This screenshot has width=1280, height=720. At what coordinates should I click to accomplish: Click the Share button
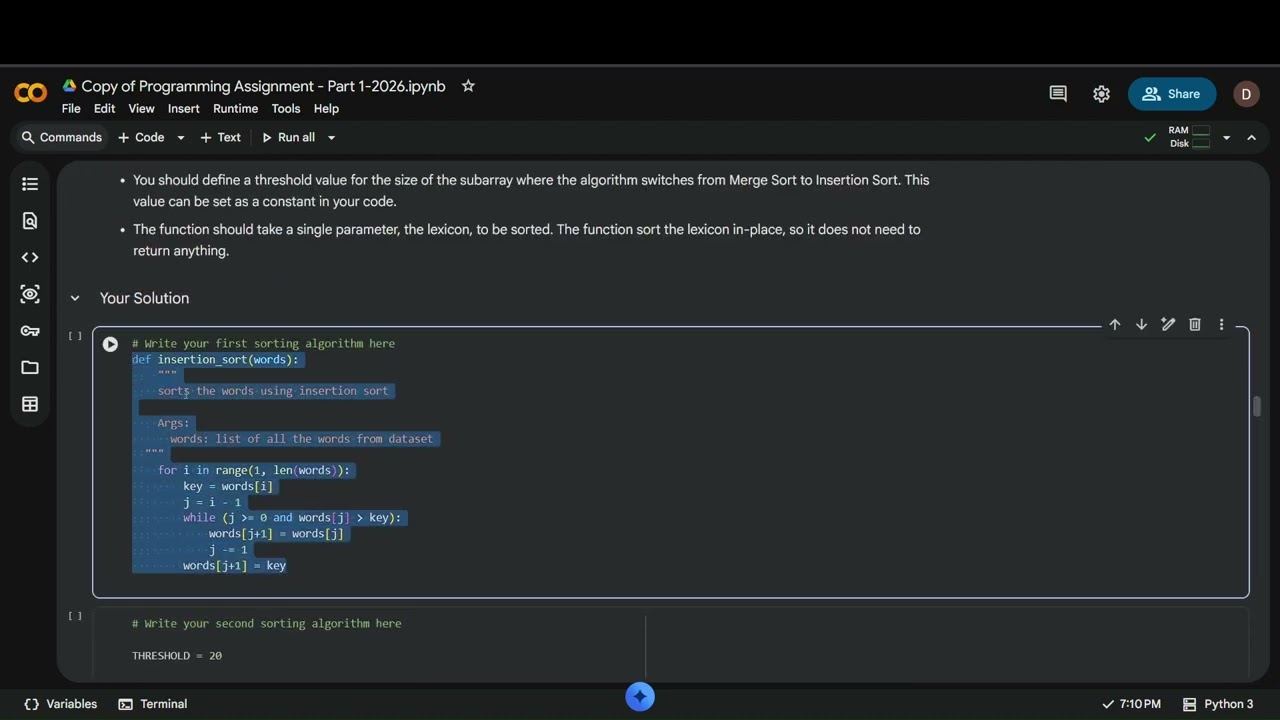coord(1172,94)
